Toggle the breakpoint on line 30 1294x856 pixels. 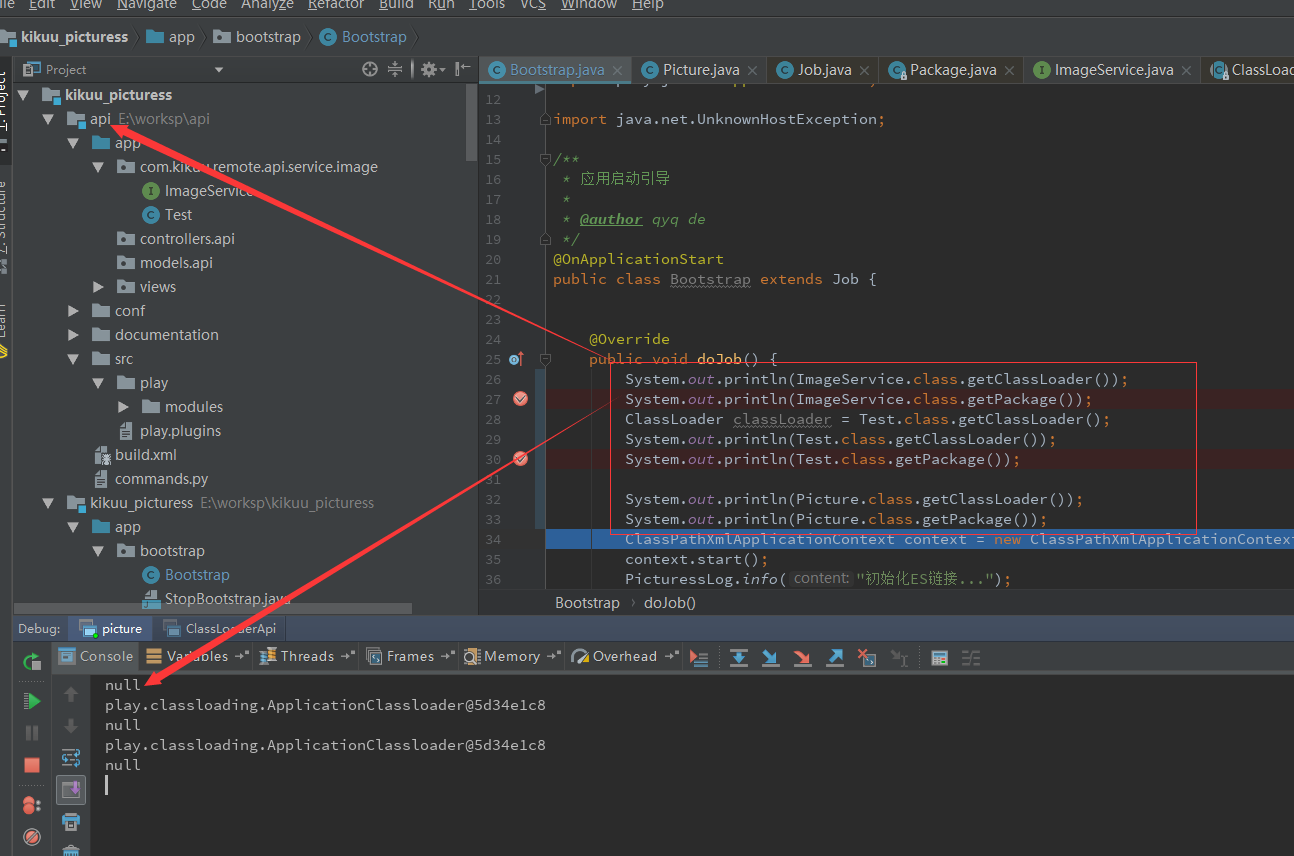tap(520, 459)
